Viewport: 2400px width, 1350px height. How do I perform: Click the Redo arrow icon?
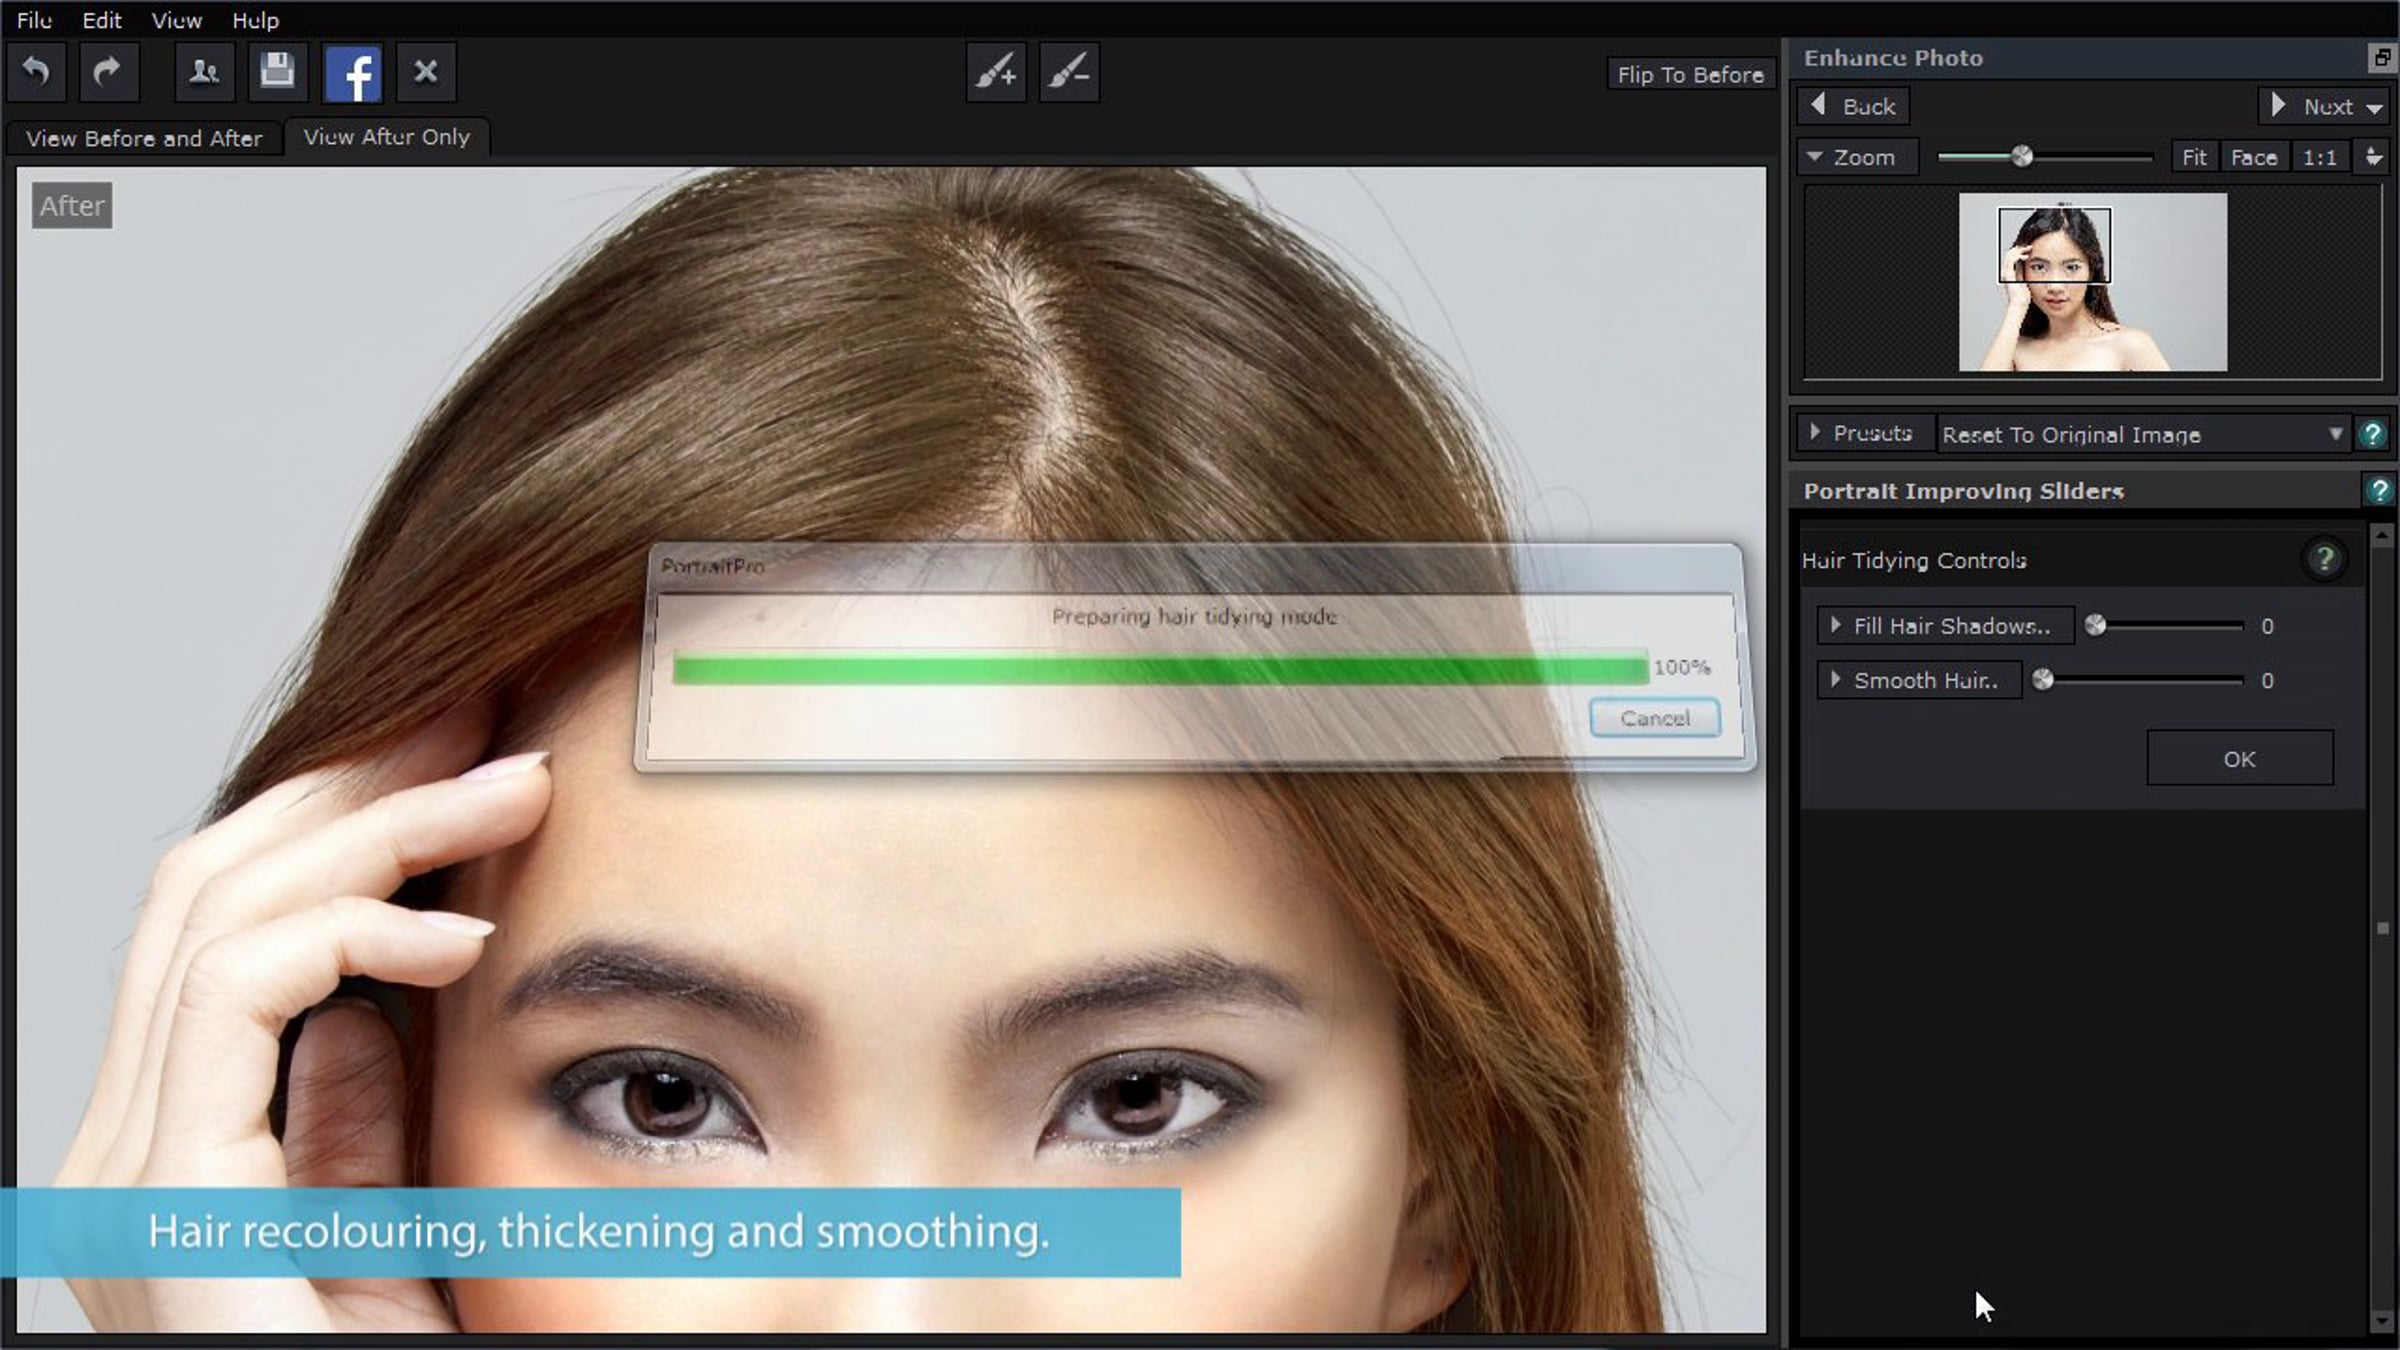pos(108,72)
